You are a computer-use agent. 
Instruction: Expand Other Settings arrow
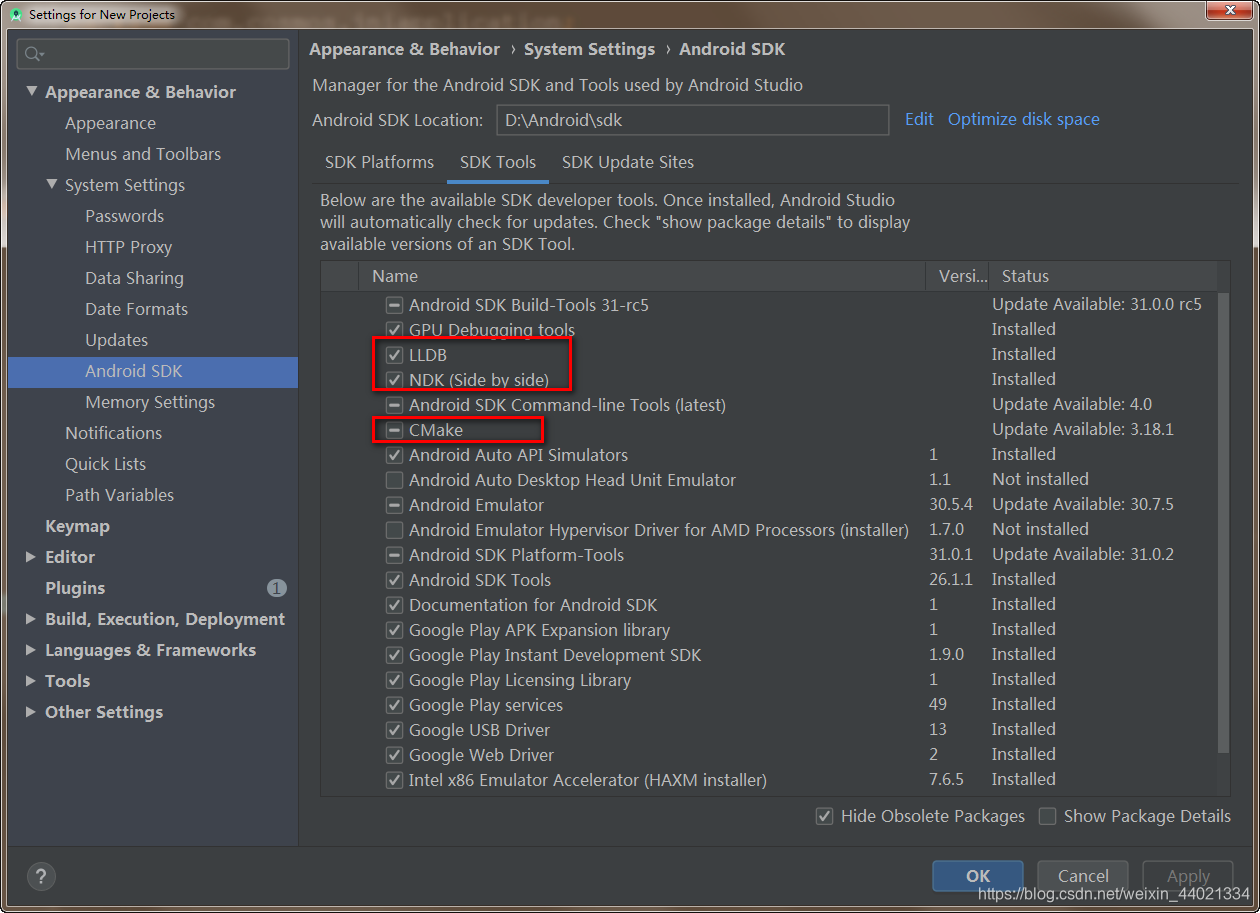tap(31, 712)
